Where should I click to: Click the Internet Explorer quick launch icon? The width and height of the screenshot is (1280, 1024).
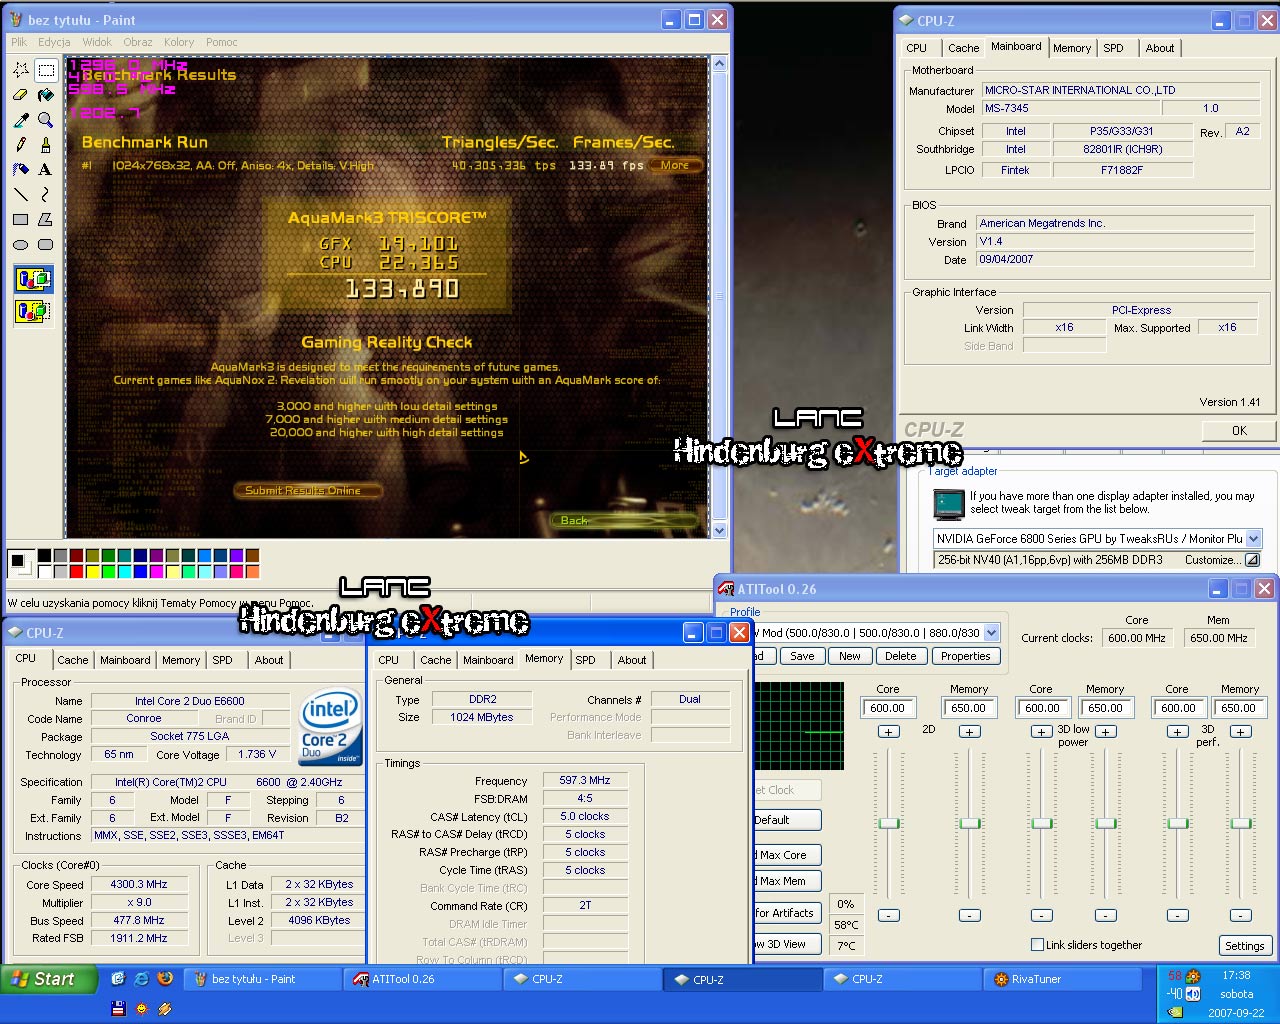[142, 979]
